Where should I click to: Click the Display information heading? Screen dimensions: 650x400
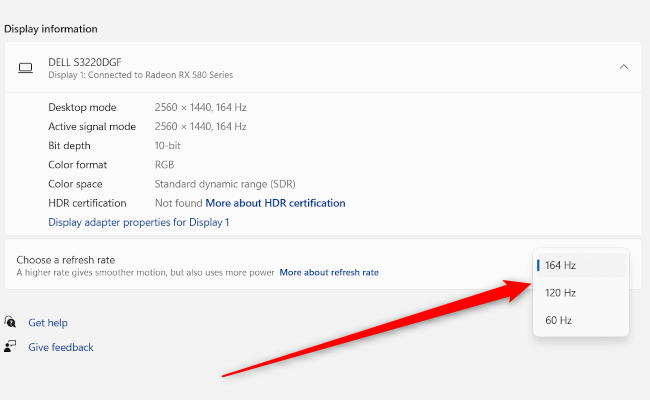(51, 29)
